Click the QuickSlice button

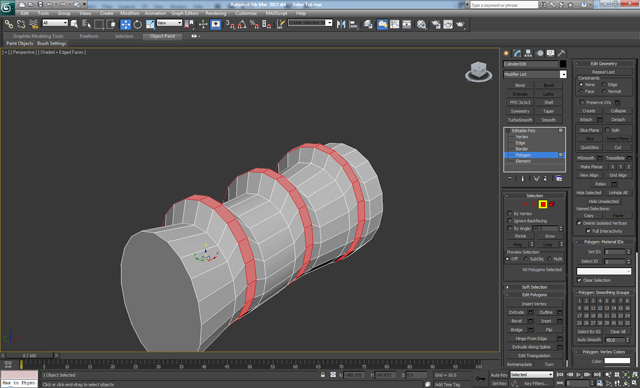pos(589,147)
